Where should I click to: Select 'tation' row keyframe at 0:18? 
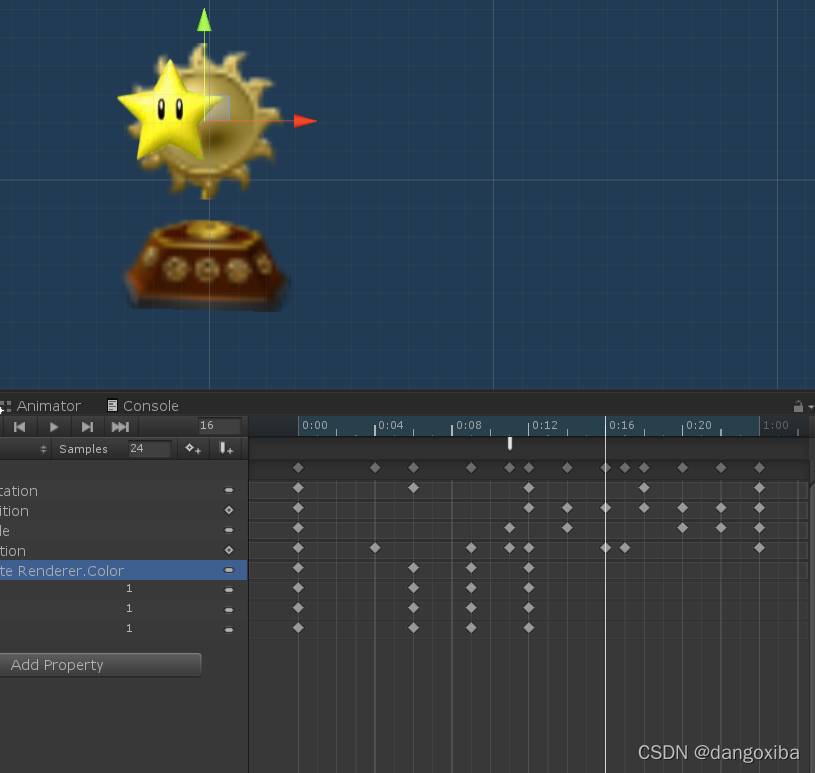click(644, 488)
